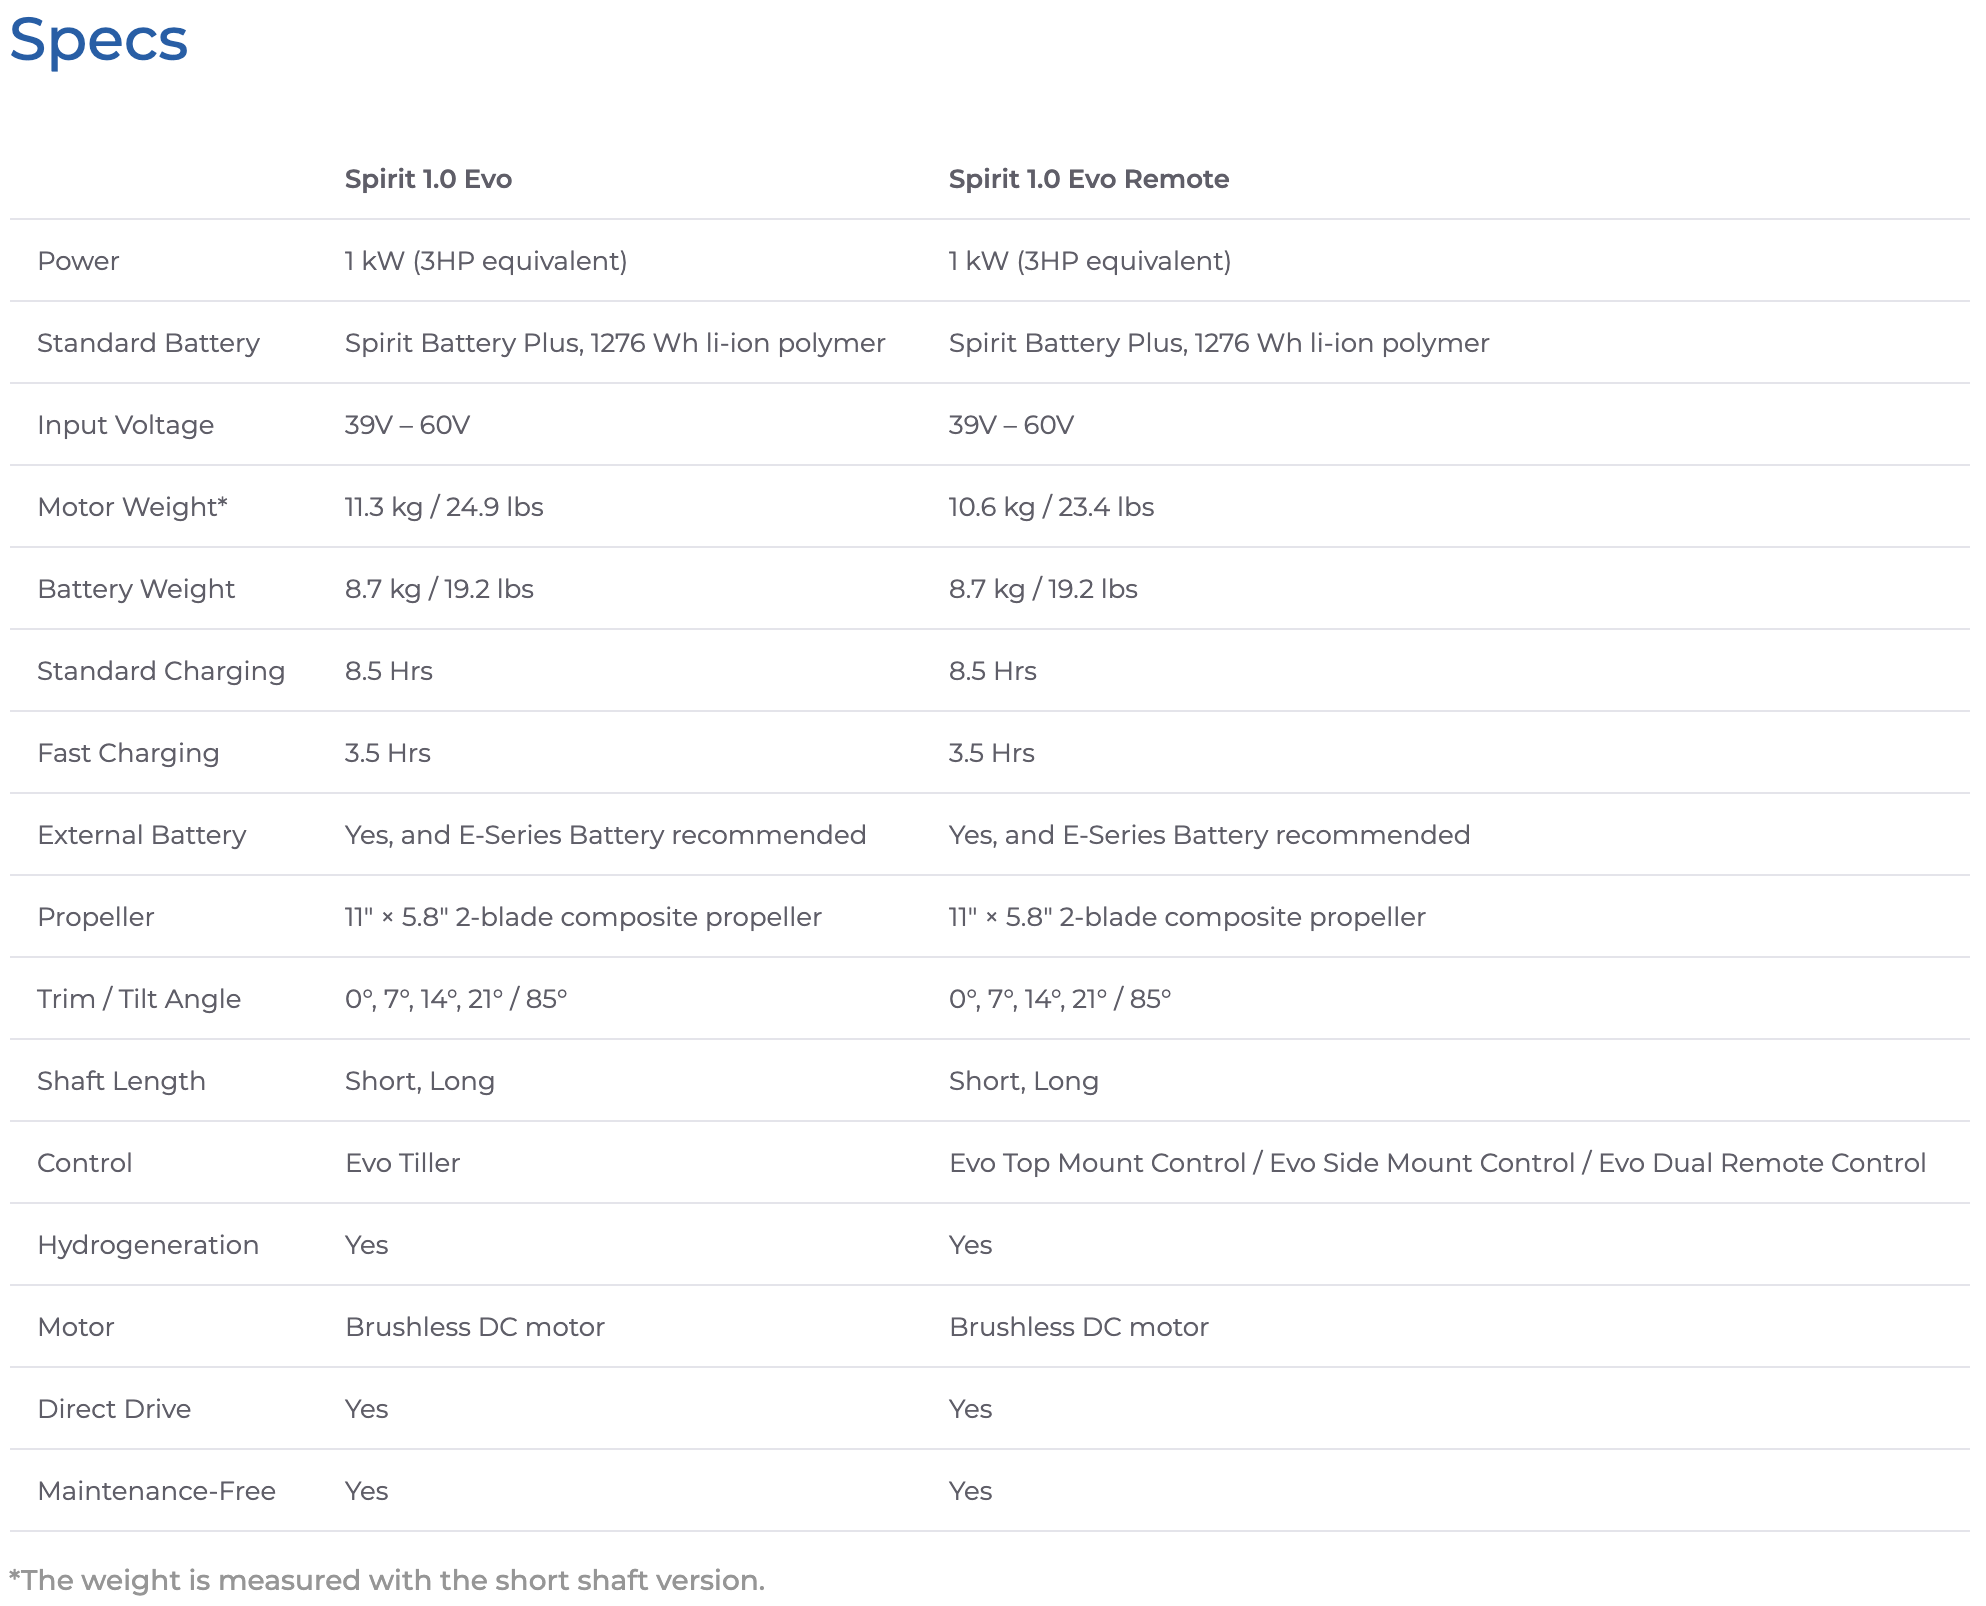This screenshot has width=1986, height=1606.
Task: Select the Spirit 1.0 Evo Remote column header
Action: point(1088,179)
